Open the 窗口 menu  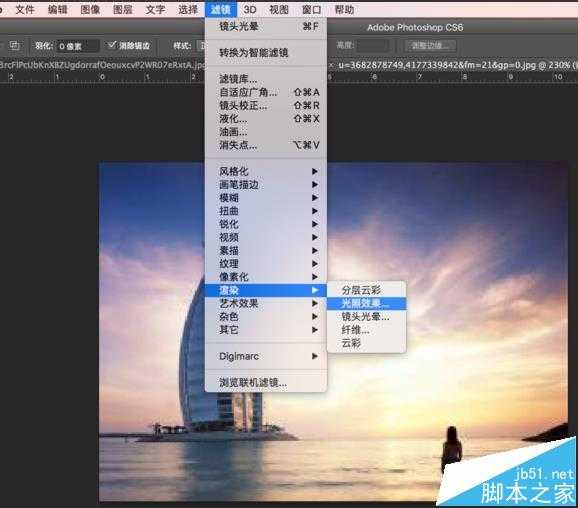pos(311,9)
